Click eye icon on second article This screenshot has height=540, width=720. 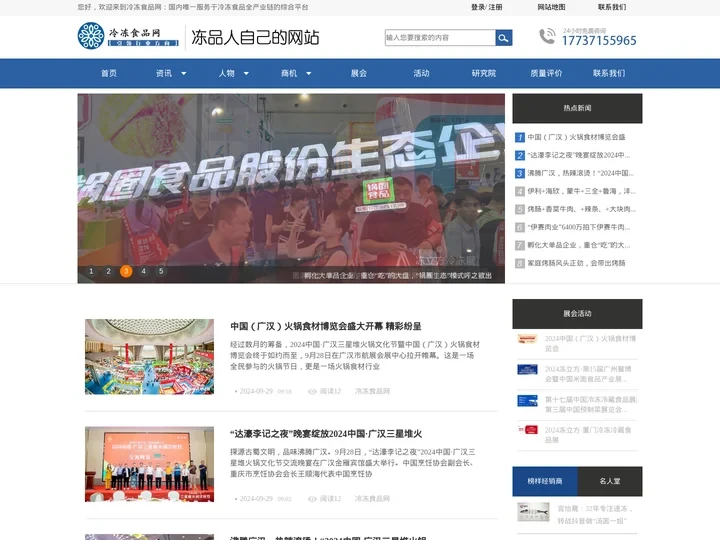(x=312, y=499)
